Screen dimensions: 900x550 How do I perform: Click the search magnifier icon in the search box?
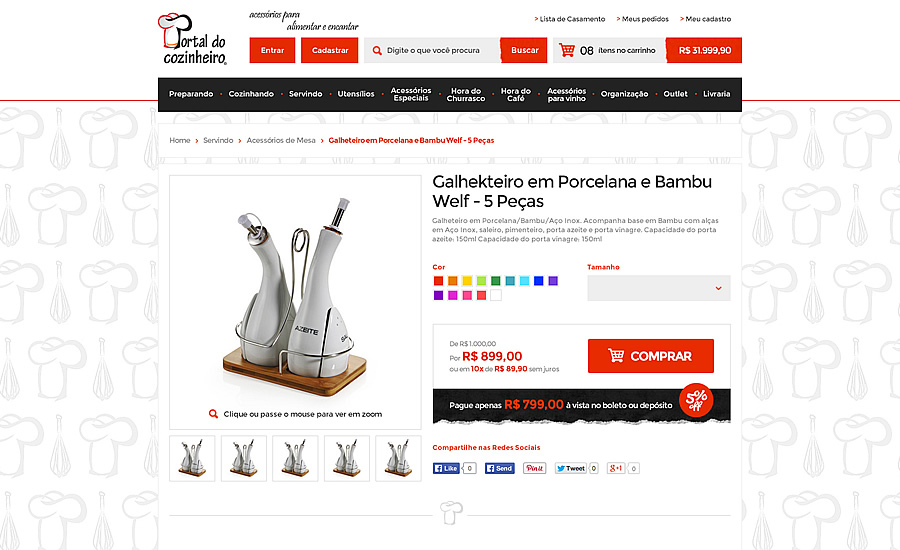tap(377, 51)
